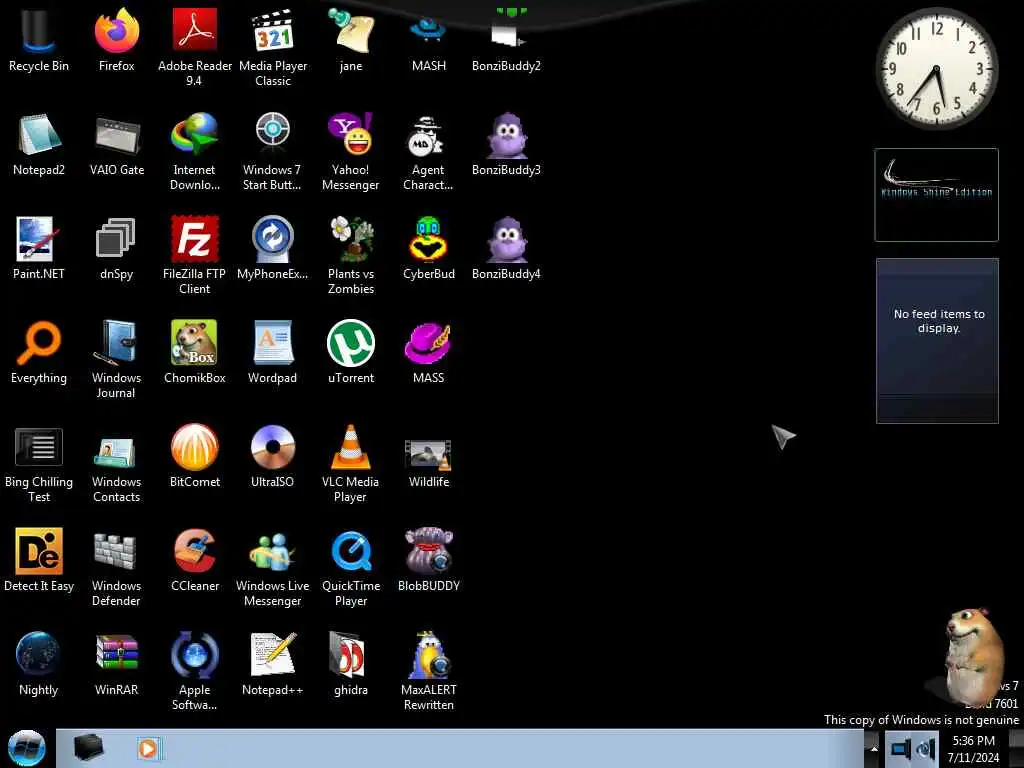Select the ghidra icon

click(x=351, y=664)
